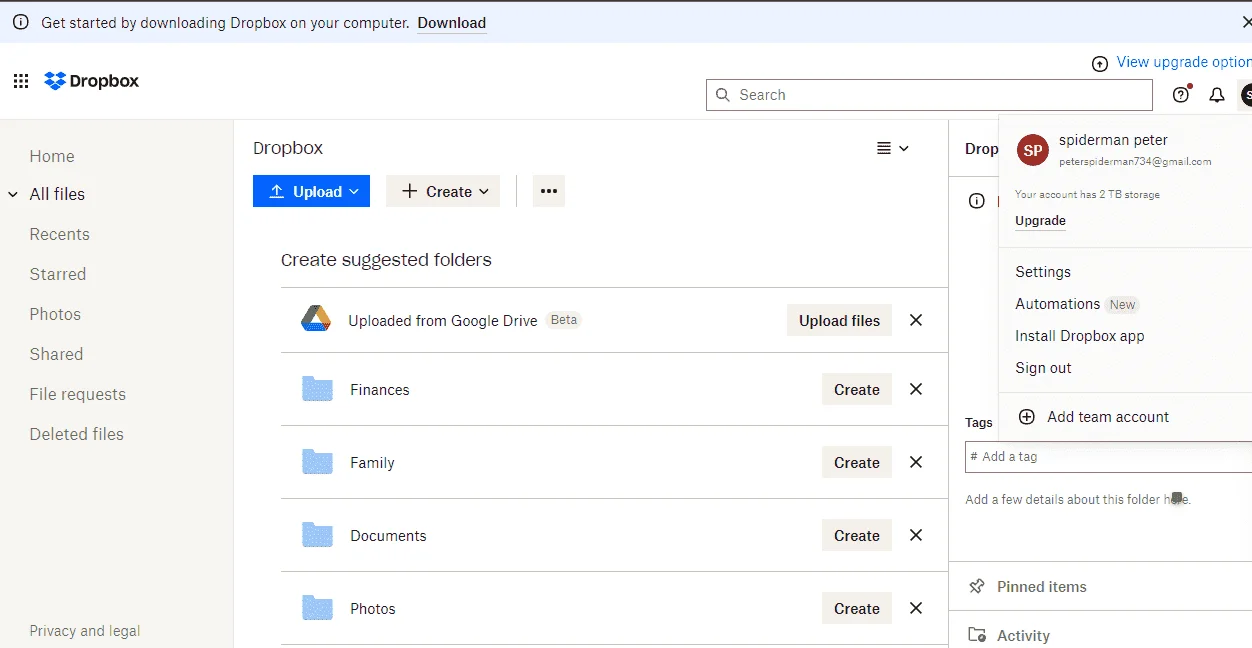Open the help question mark icon
This screenshot has height=648, width=1252.
(1181, 95)
